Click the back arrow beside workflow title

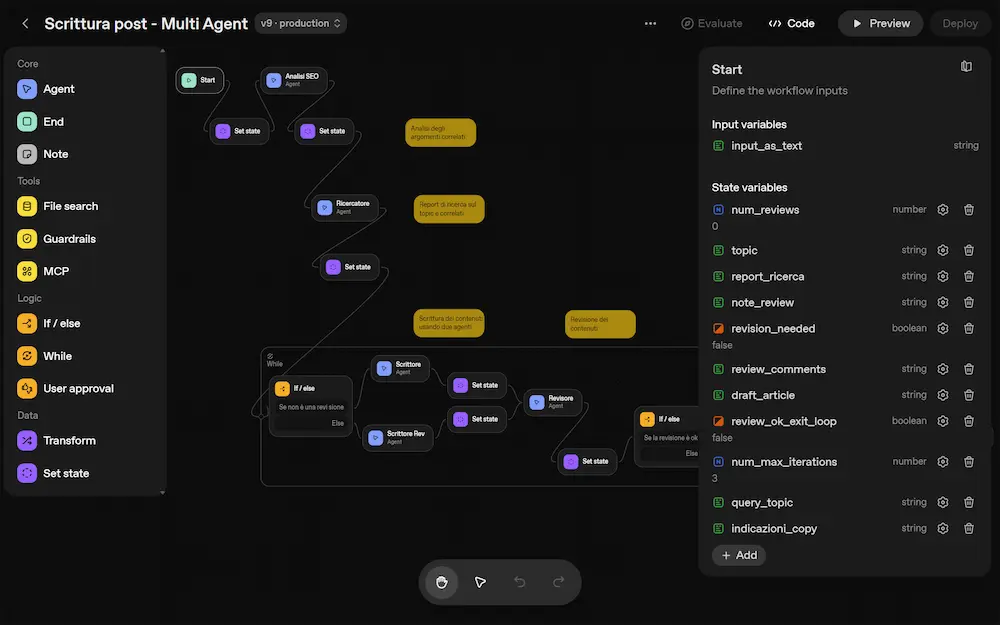pos(25,23)
